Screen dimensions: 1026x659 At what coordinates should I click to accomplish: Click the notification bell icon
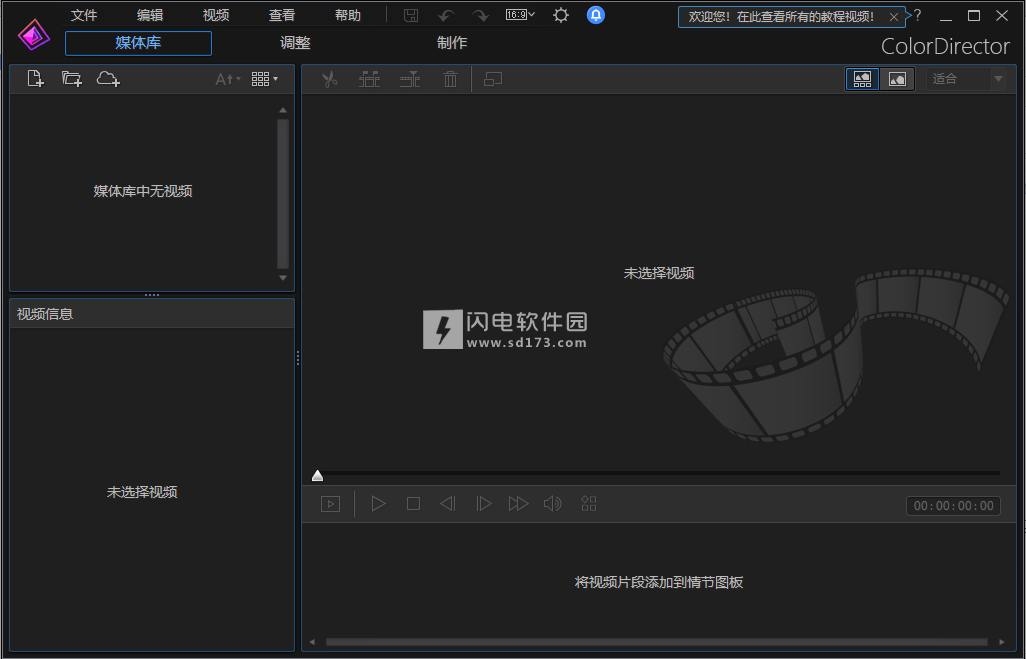click(595, 15)
